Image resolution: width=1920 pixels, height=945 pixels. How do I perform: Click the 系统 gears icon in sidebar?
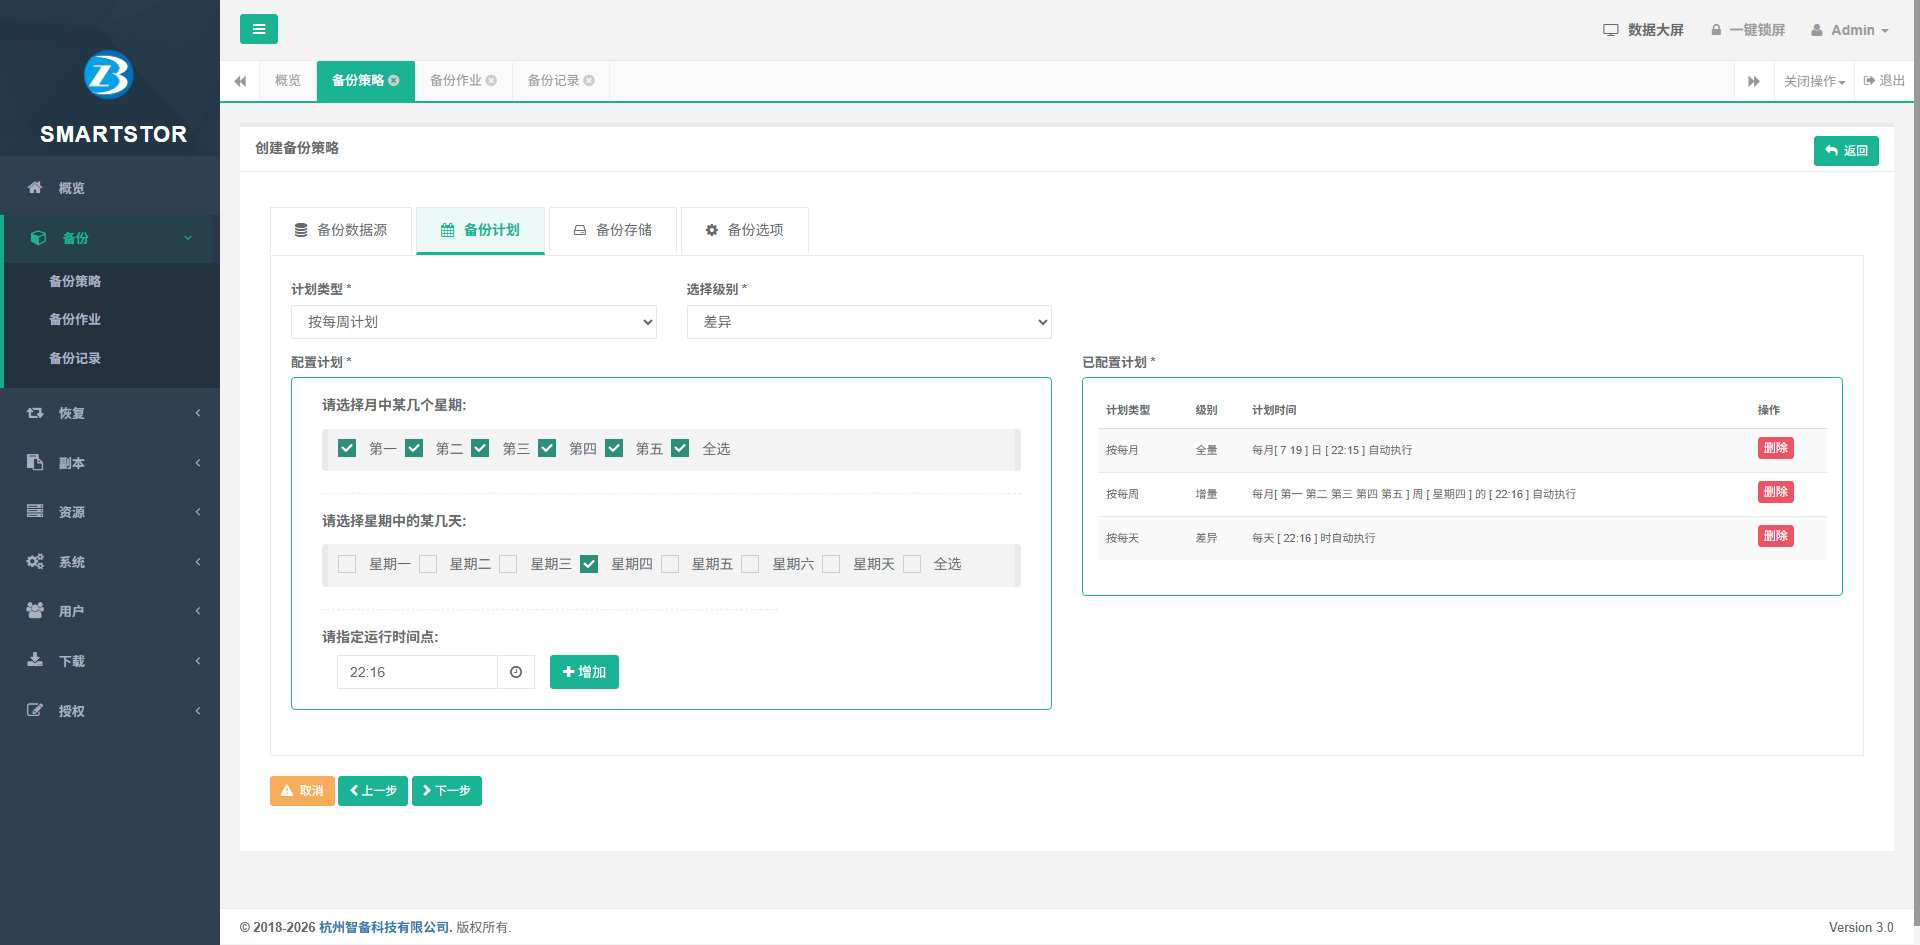tap(35, 561)
